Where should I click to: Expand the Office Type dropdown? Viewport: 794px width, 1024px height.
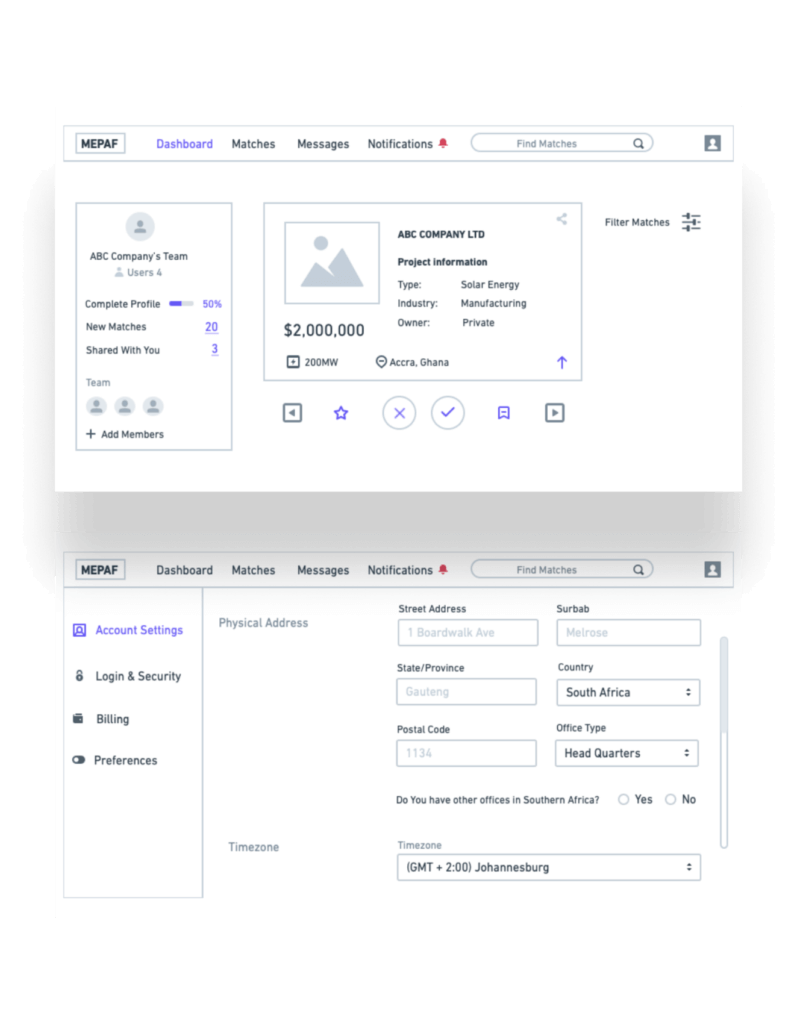coord(626,753)
